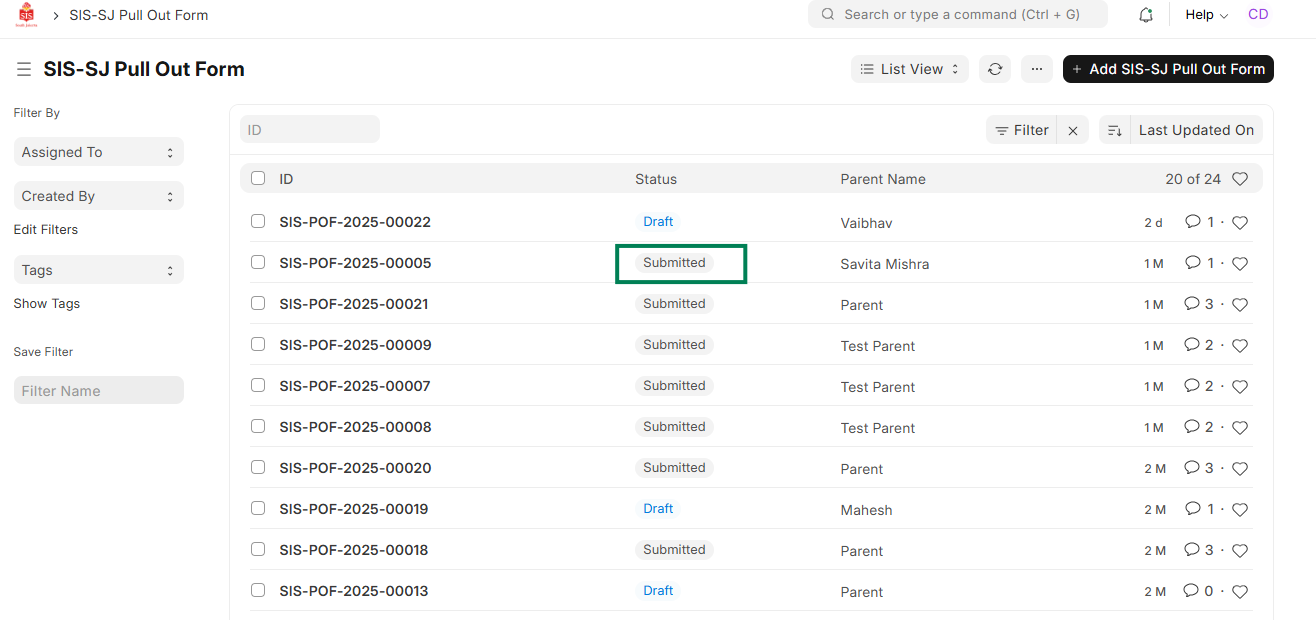
Task: Open the Created By filter dropdown
Action: pyautogui.click(x=98, y=196)
